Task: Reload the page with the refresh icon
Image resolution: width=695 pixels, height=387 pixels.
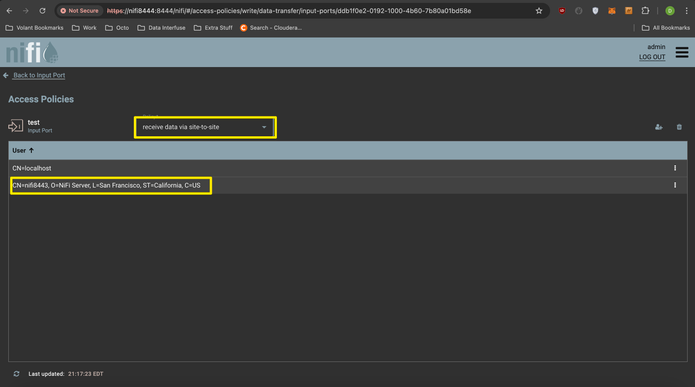Action: click(x=42, y=11)
